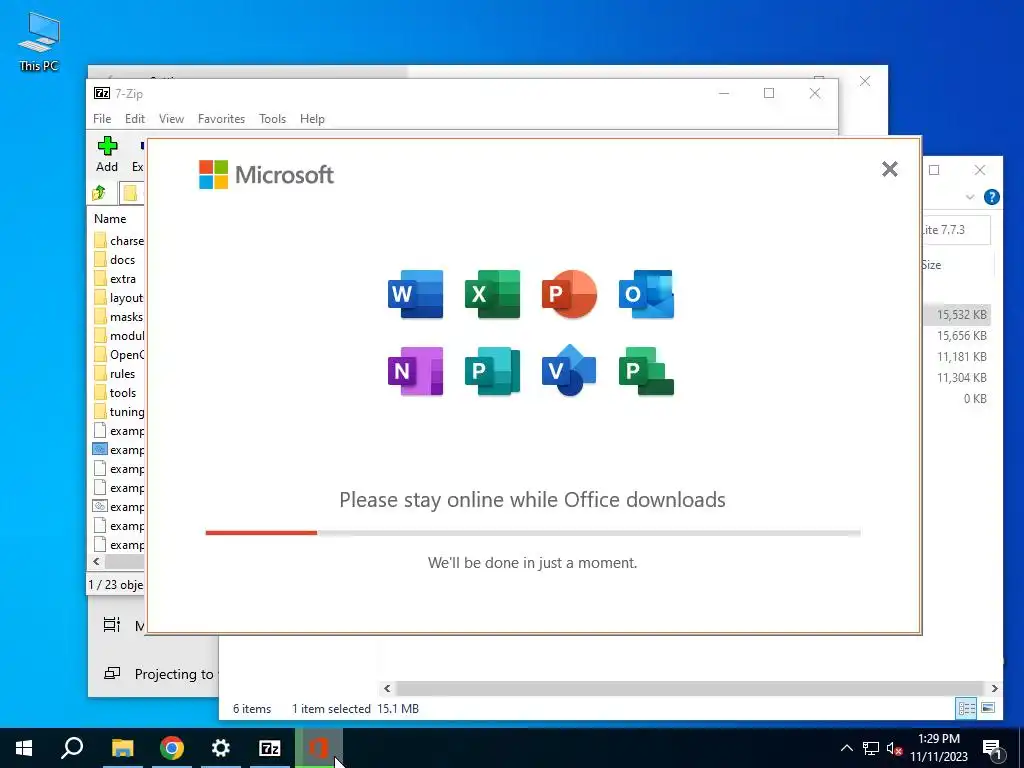Screen dimensions: 1024x768
Task: Open Settings from the taskbar
Action: (x=221, y=748)
